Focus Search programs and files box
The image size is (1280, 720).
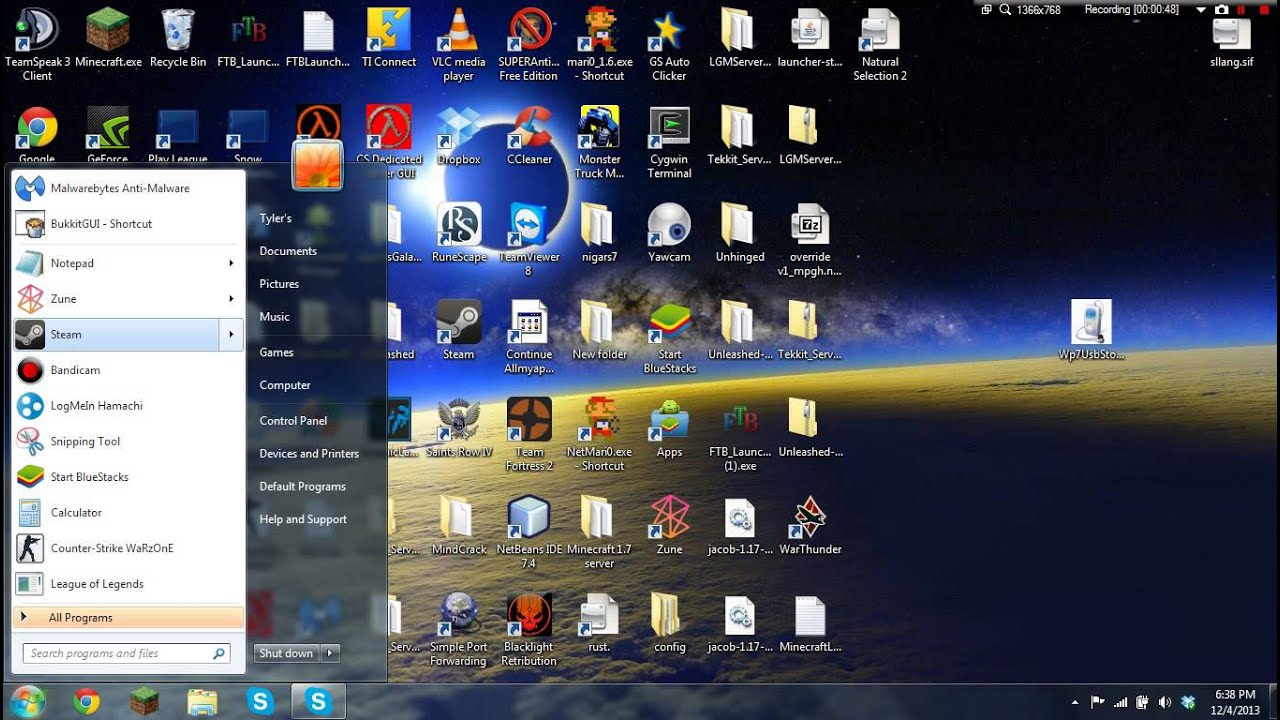[127, 653]
